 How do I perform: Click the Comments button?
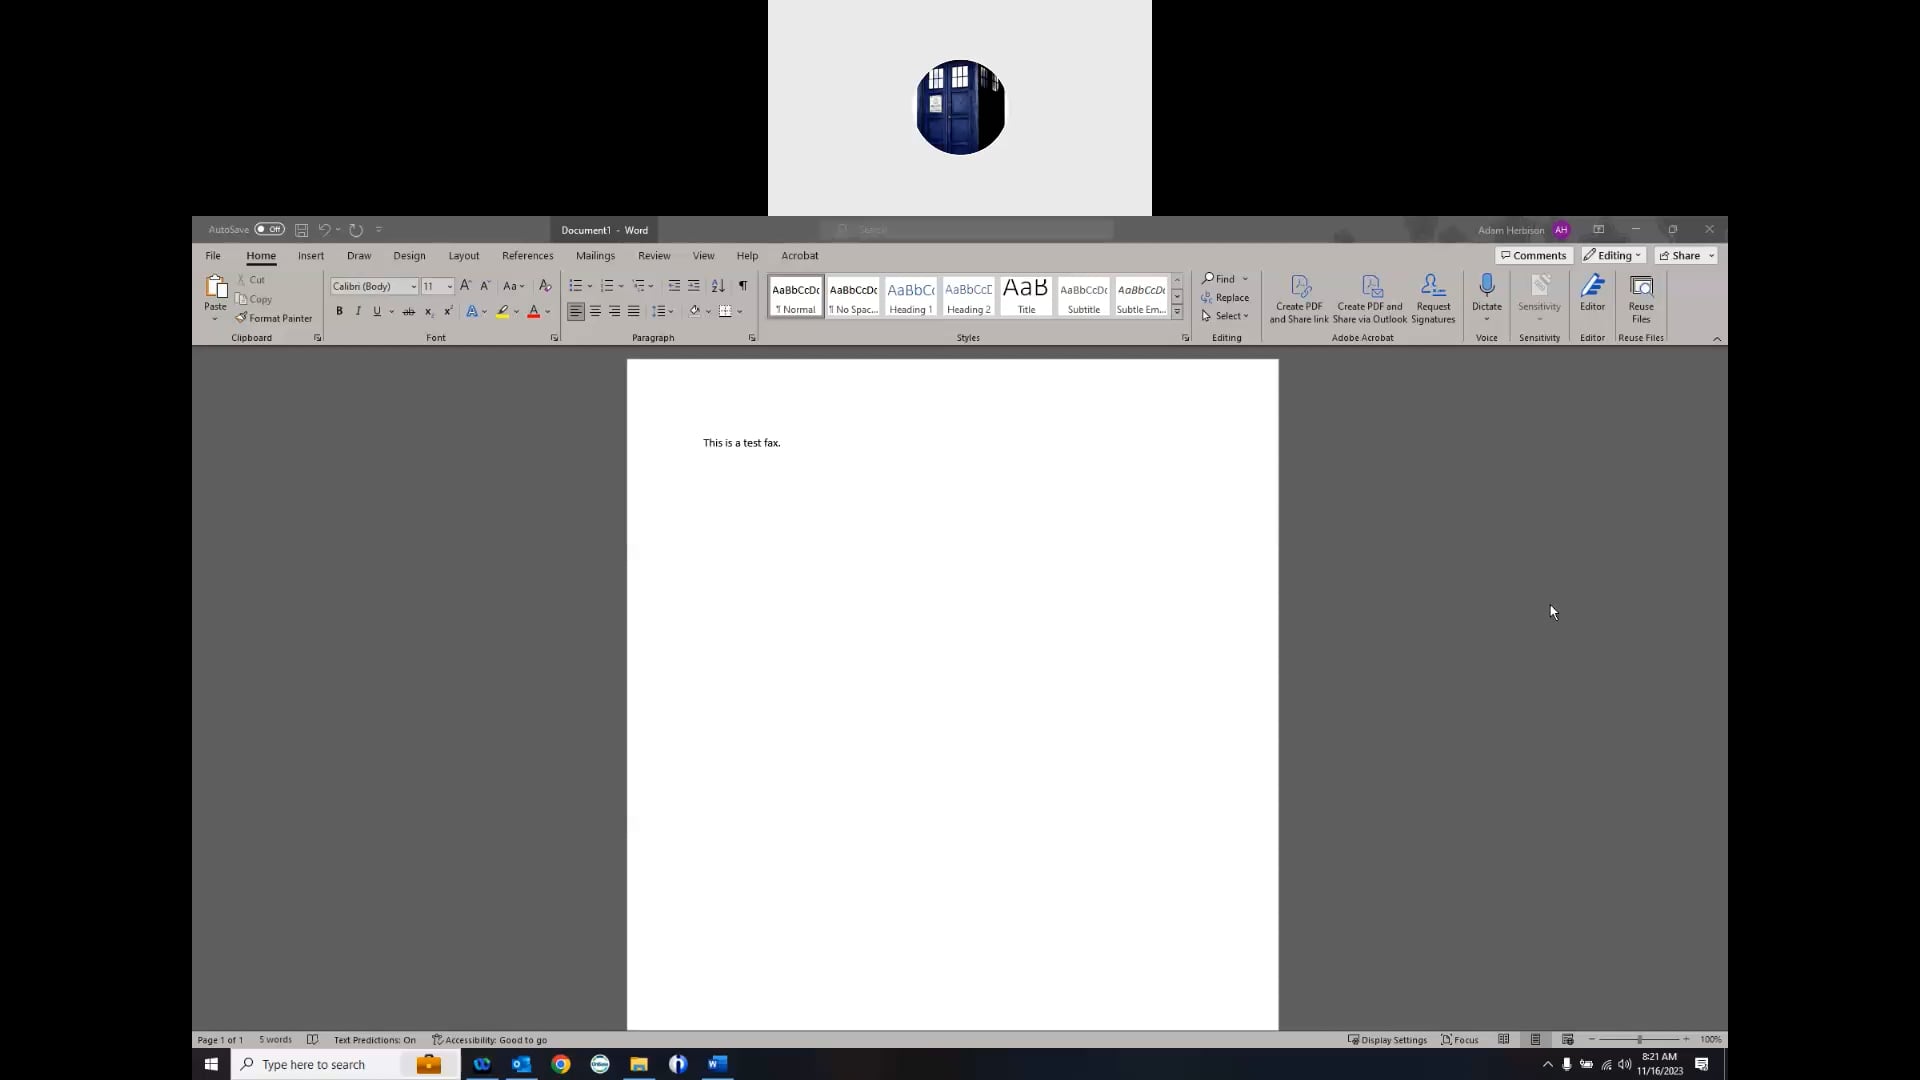coord(1533,256)
